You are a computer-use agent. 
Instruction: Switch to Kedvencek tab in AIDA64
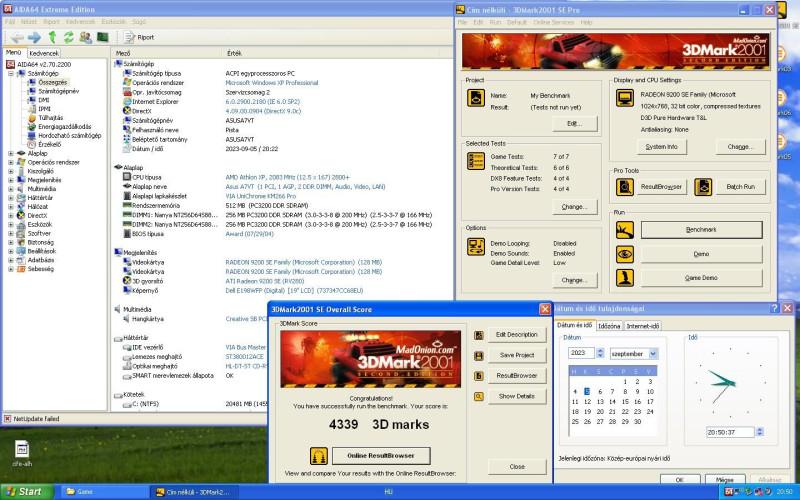pyautogui.click(x=44, y=53)
